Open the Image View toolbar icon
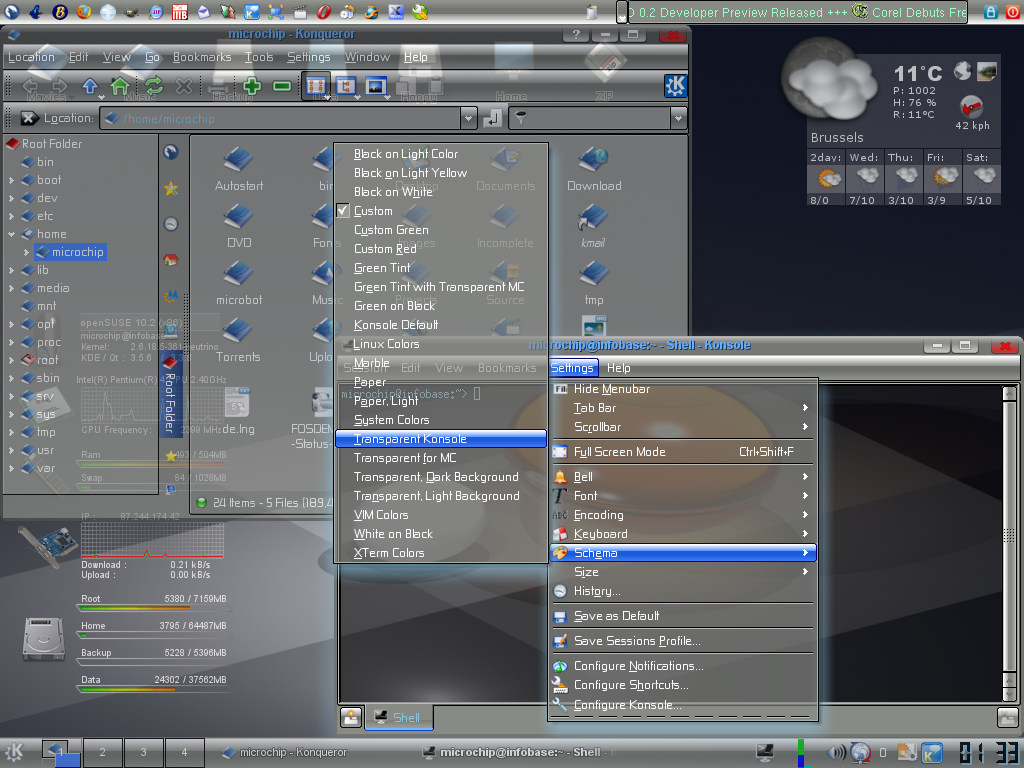The height and width of the screenshot is (768, 1024). [x=376, y=86]
